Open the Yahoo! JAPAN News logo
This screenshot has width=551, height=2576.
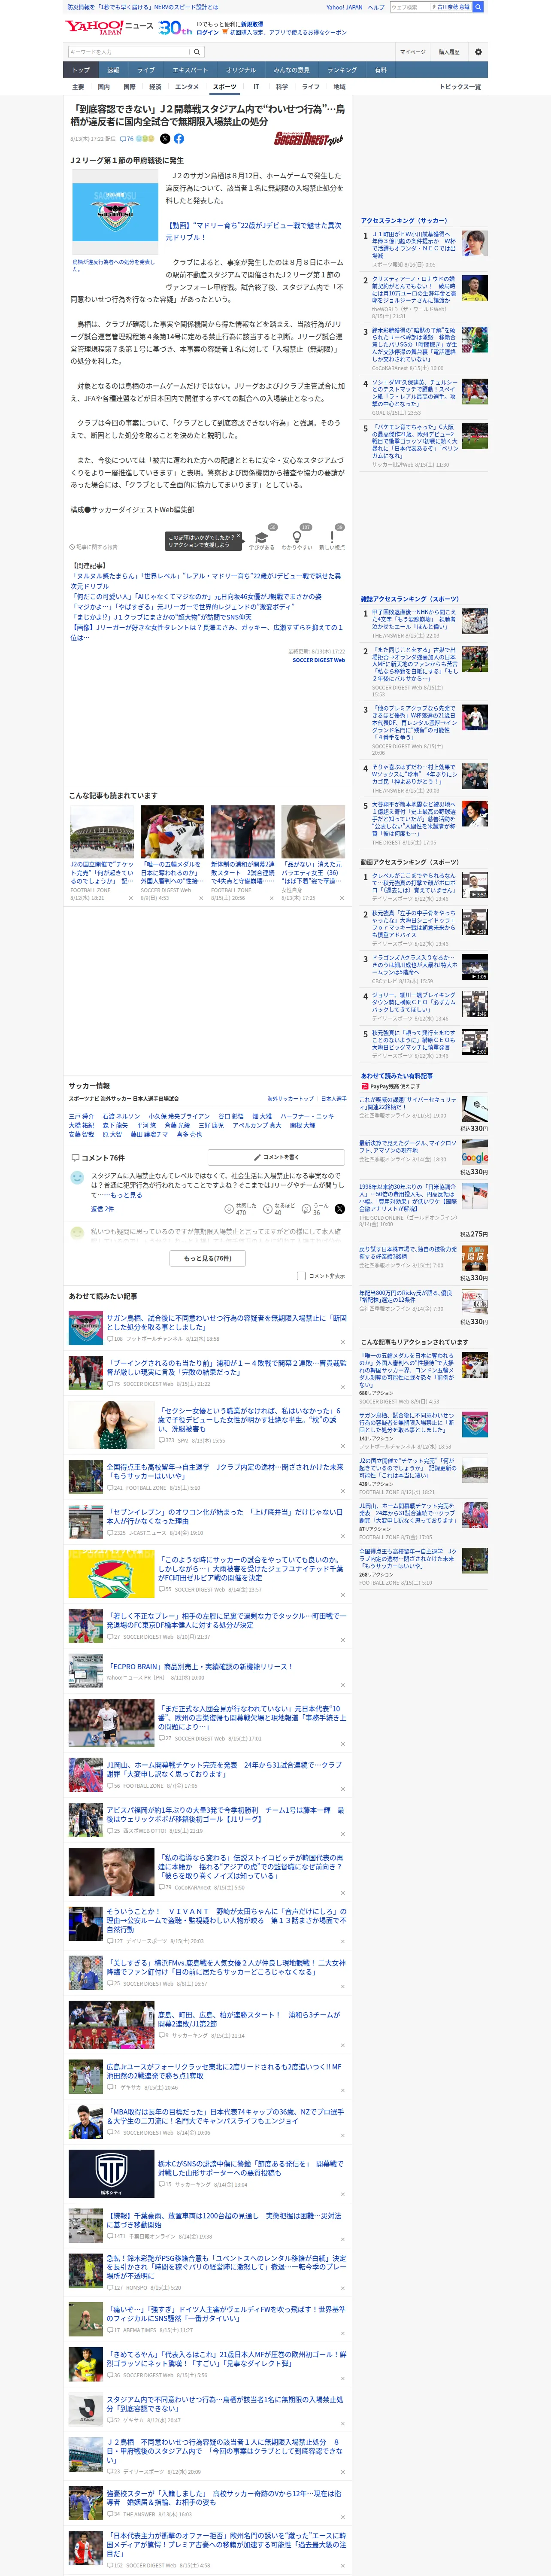(109, 27)
